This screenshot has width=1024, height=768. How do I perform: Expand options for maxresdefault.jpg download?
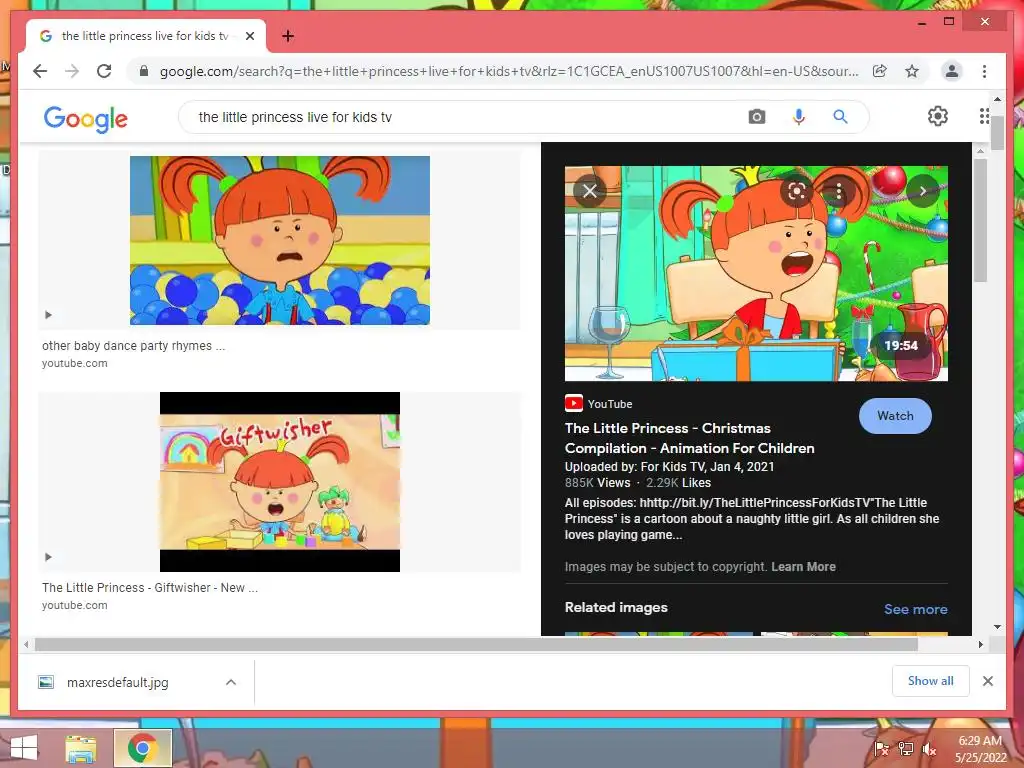231,682
